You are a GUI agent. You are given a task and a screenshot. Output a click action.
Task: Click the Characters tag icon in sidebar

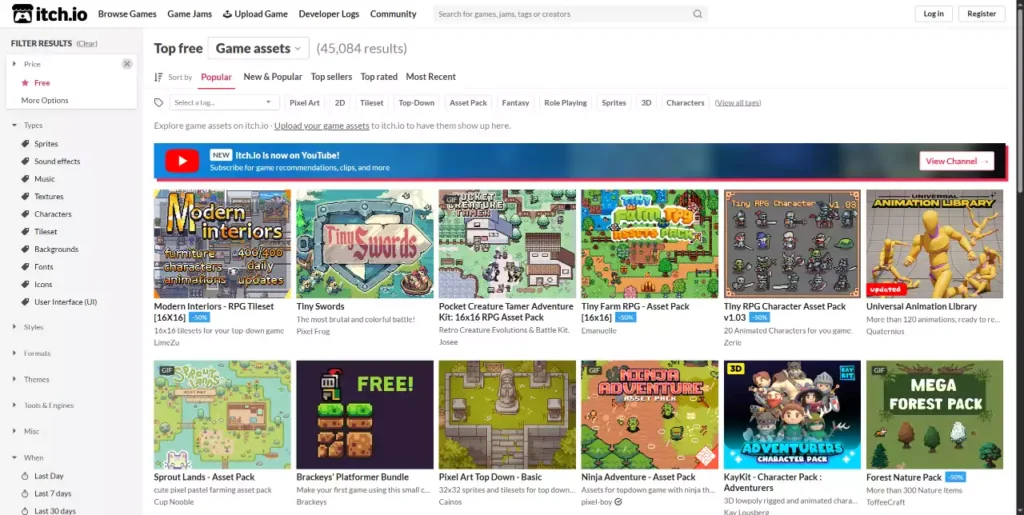click(25, 214)
